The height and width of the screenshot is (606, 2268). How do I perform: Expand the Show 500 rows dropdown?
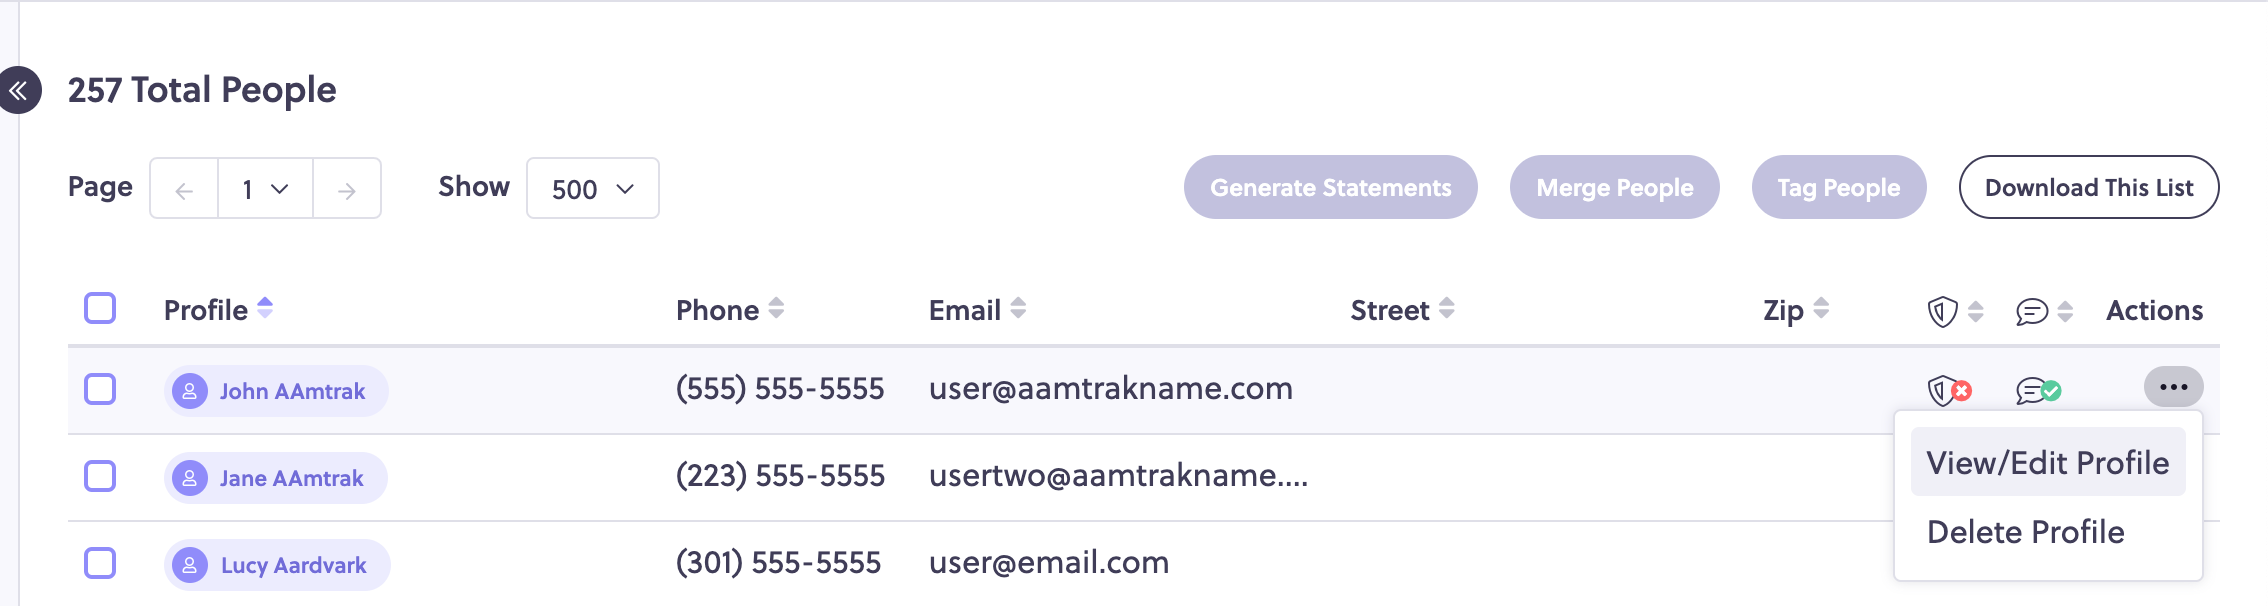click(x=593, y=188)
